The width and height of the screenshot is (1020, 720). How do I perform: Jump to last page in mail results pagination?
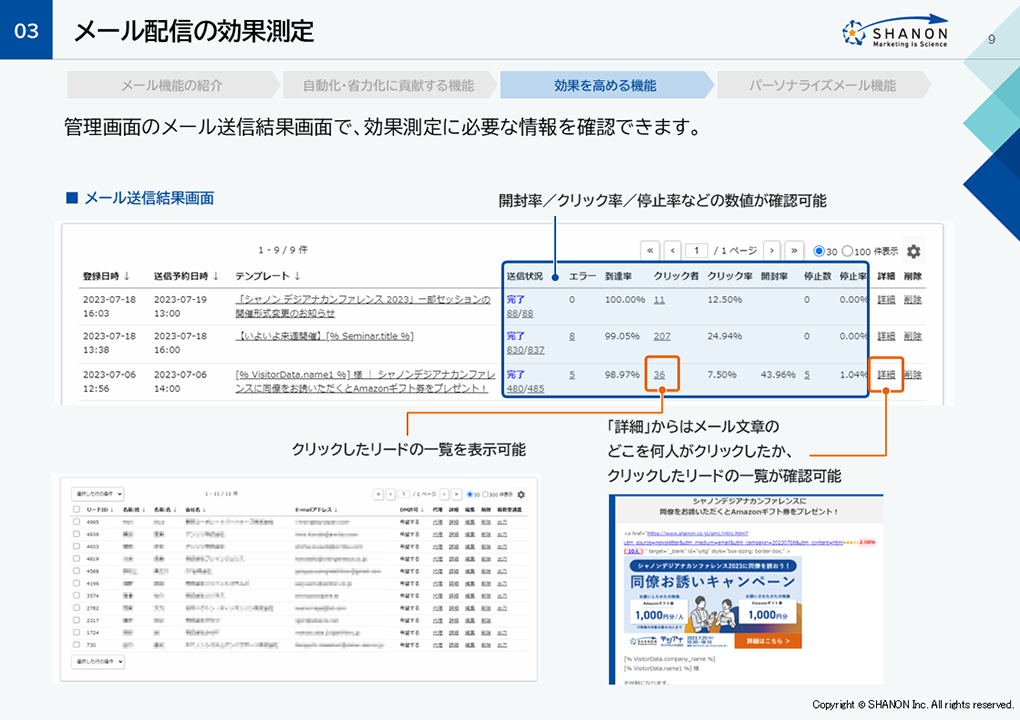794,250
